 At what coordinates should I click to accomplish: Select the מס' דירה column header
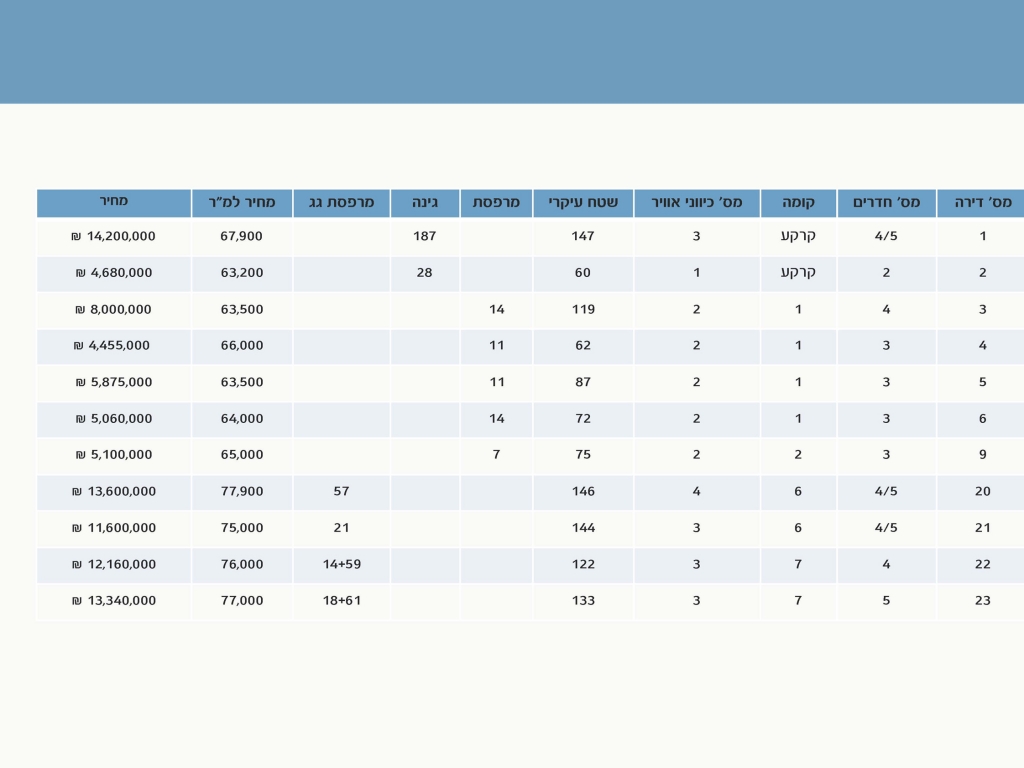[982, 203]
